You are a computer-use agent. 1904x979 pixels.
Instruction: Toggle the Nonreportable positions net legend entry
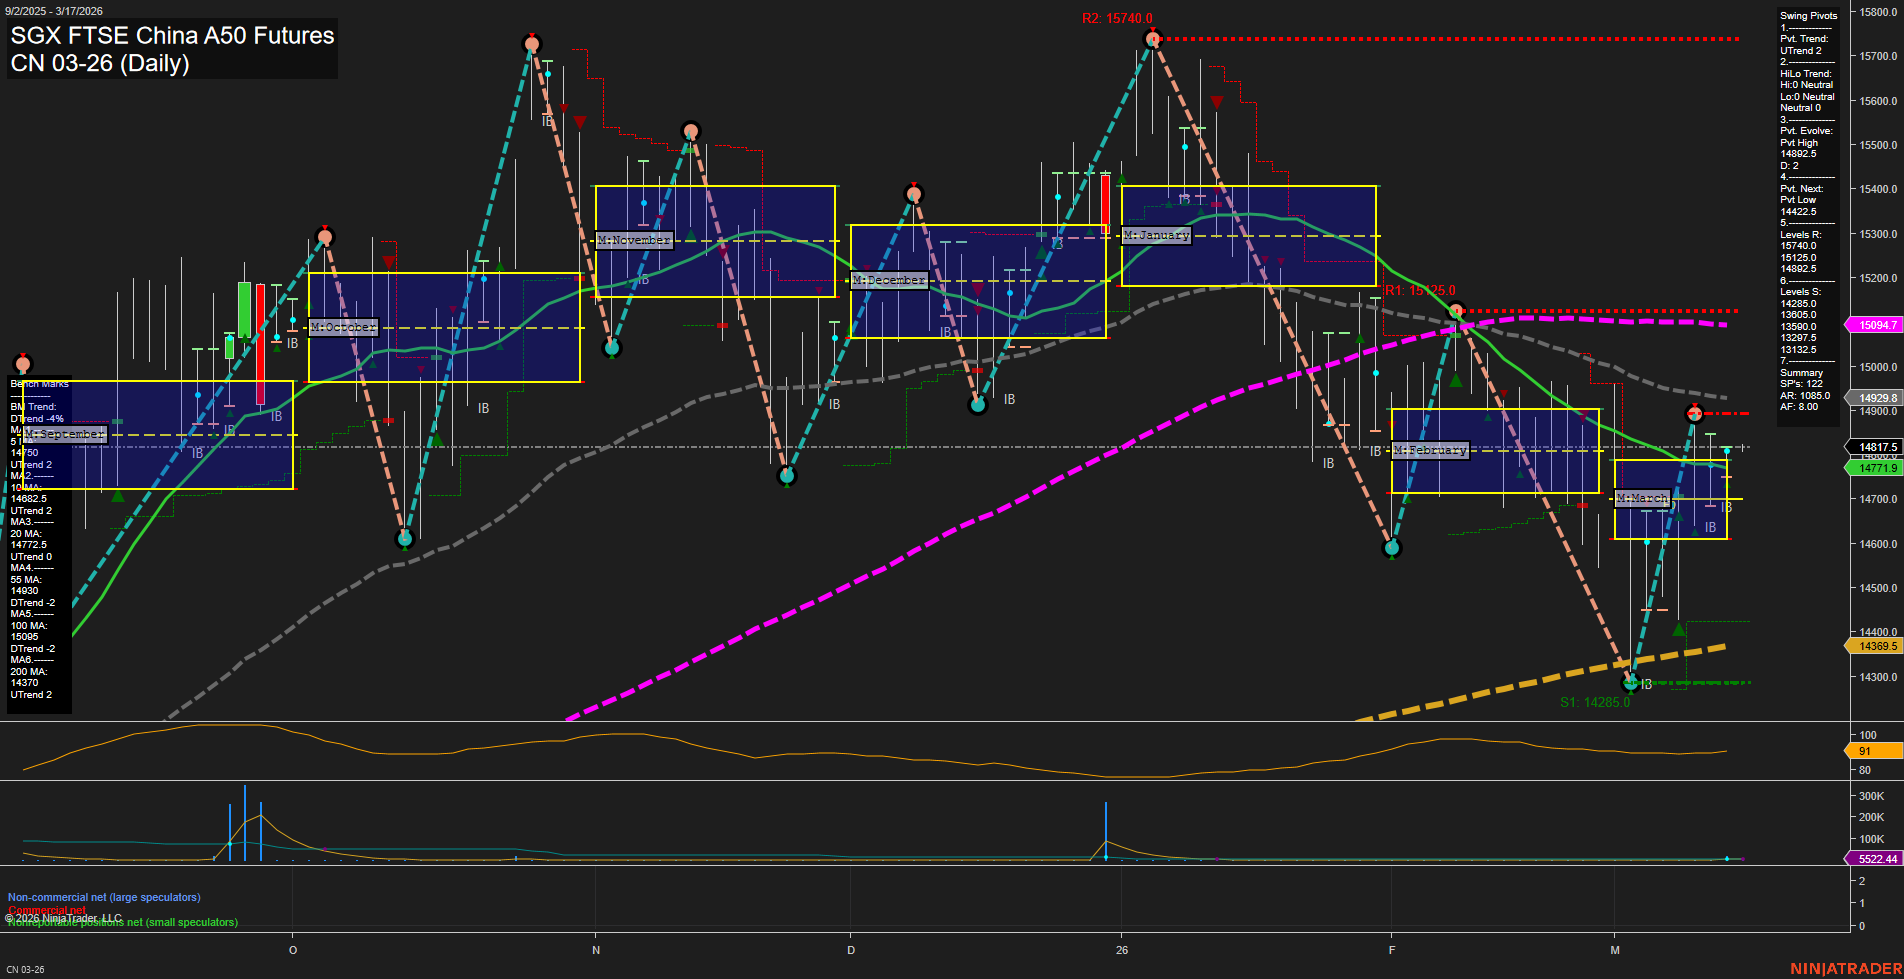tap(122, 922)
